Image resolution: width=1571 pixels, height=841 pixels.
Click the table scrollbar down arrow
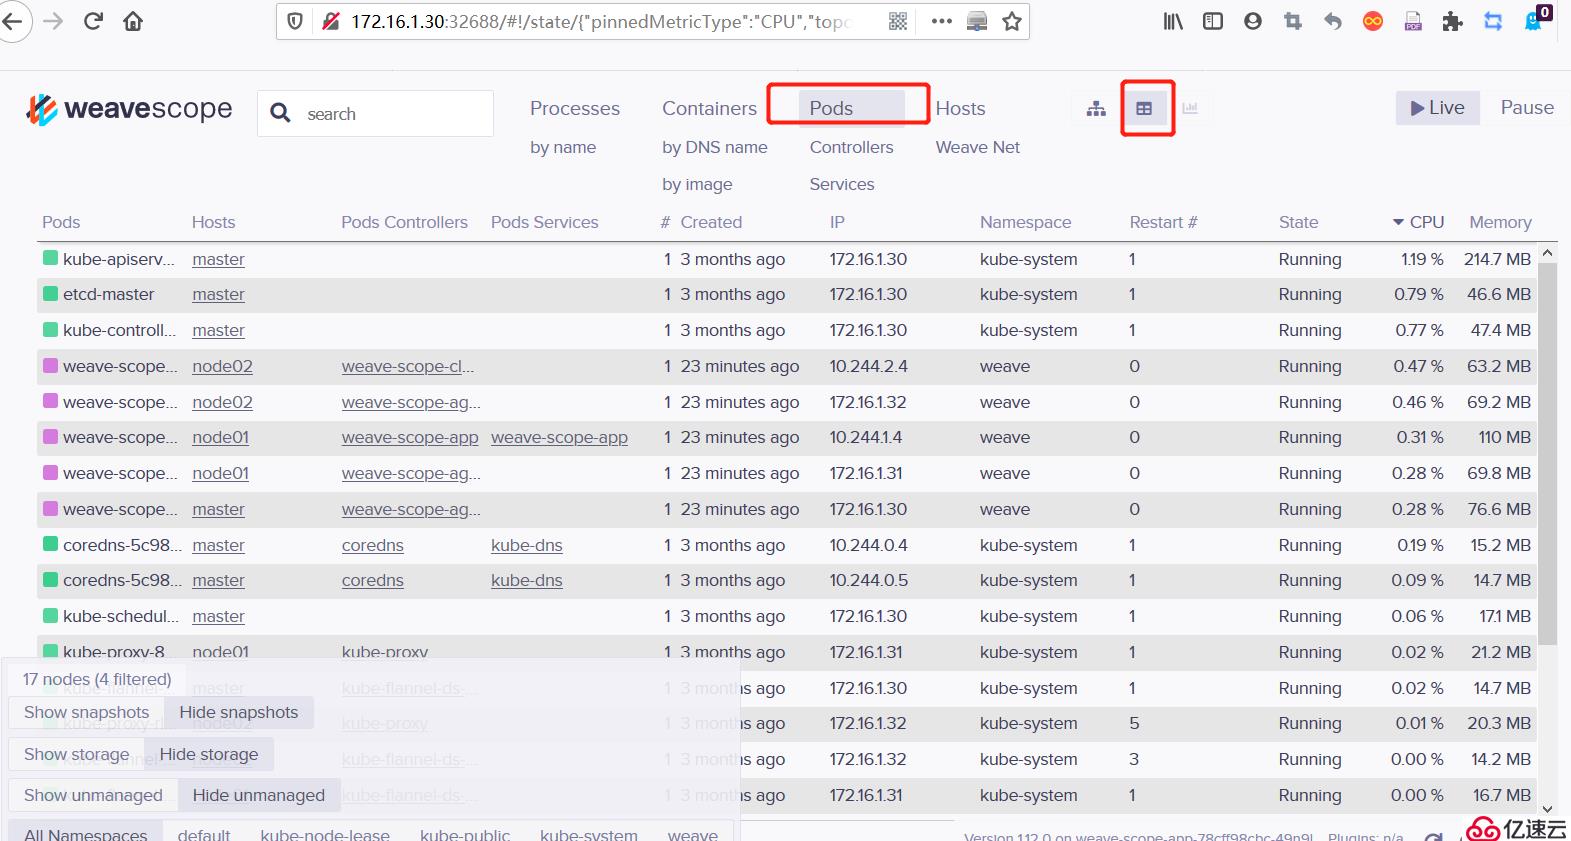click(x=1547, y=809)
